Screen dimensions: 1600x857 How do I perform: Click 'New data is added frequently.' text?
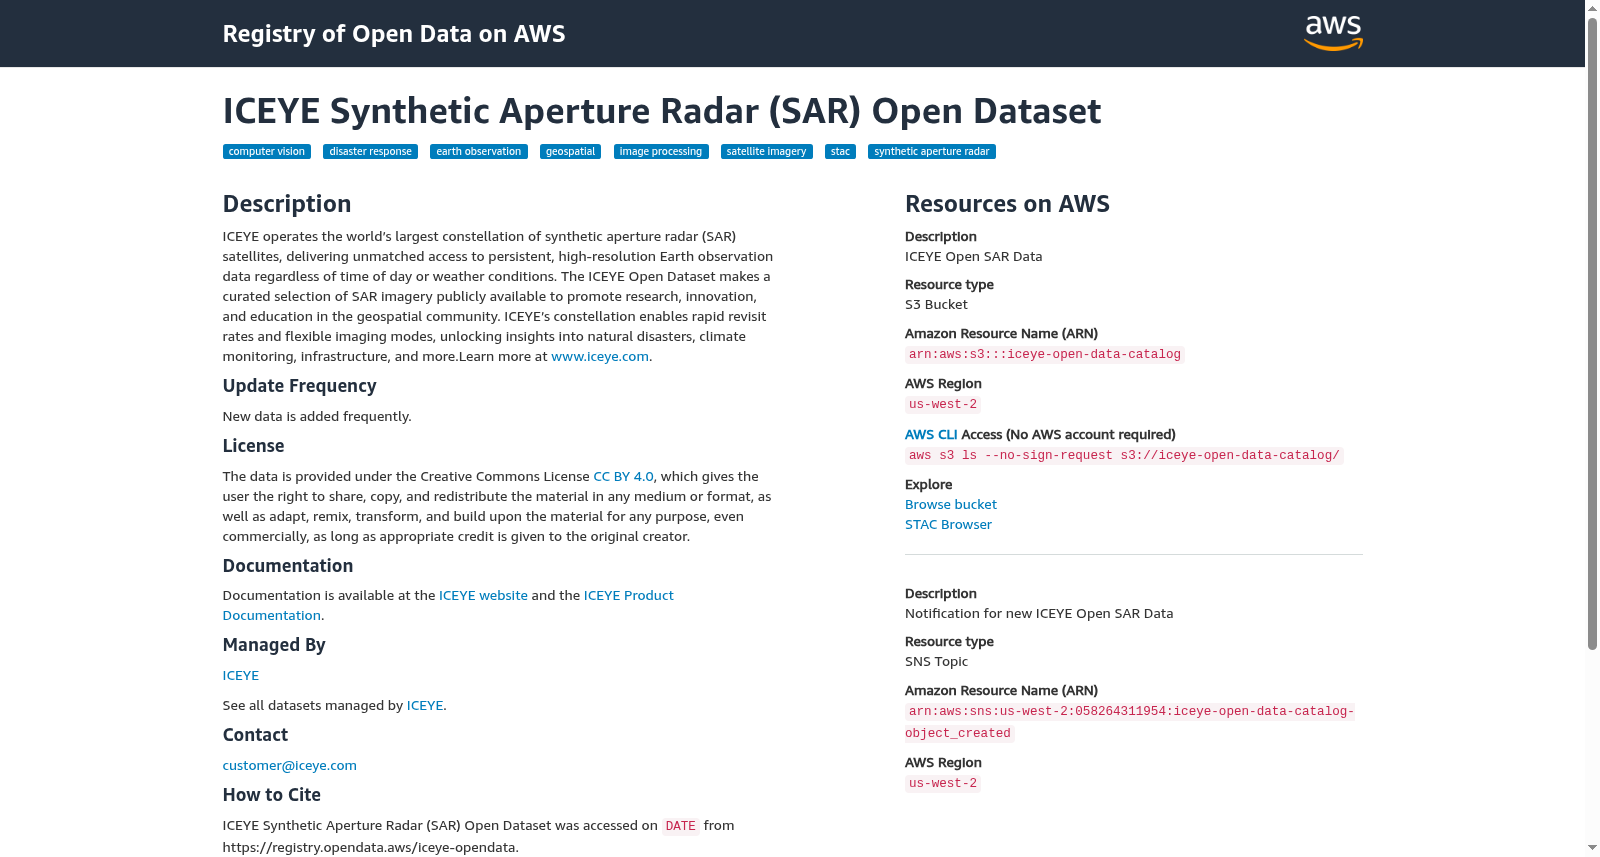click(x=317, y=417)
